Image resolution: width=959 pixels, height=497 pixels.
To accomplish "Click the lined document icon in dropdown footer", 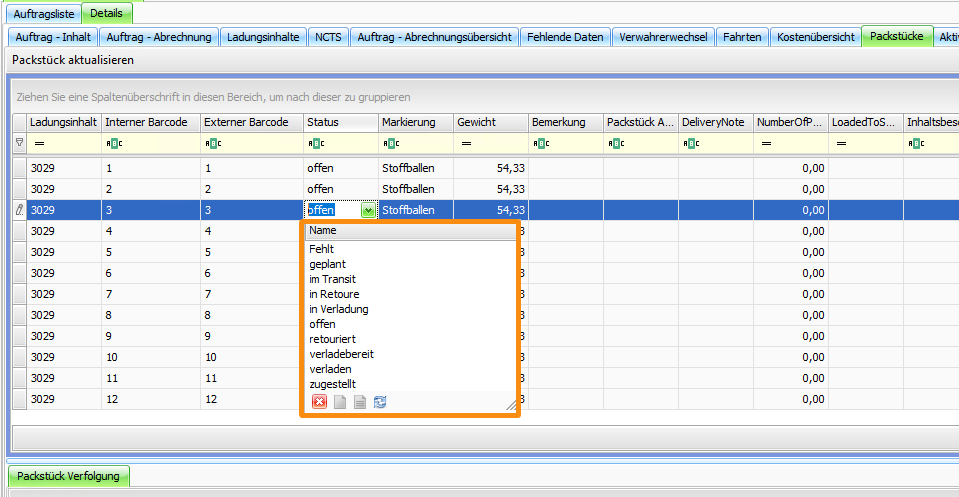I will click(x=360, y=402).
